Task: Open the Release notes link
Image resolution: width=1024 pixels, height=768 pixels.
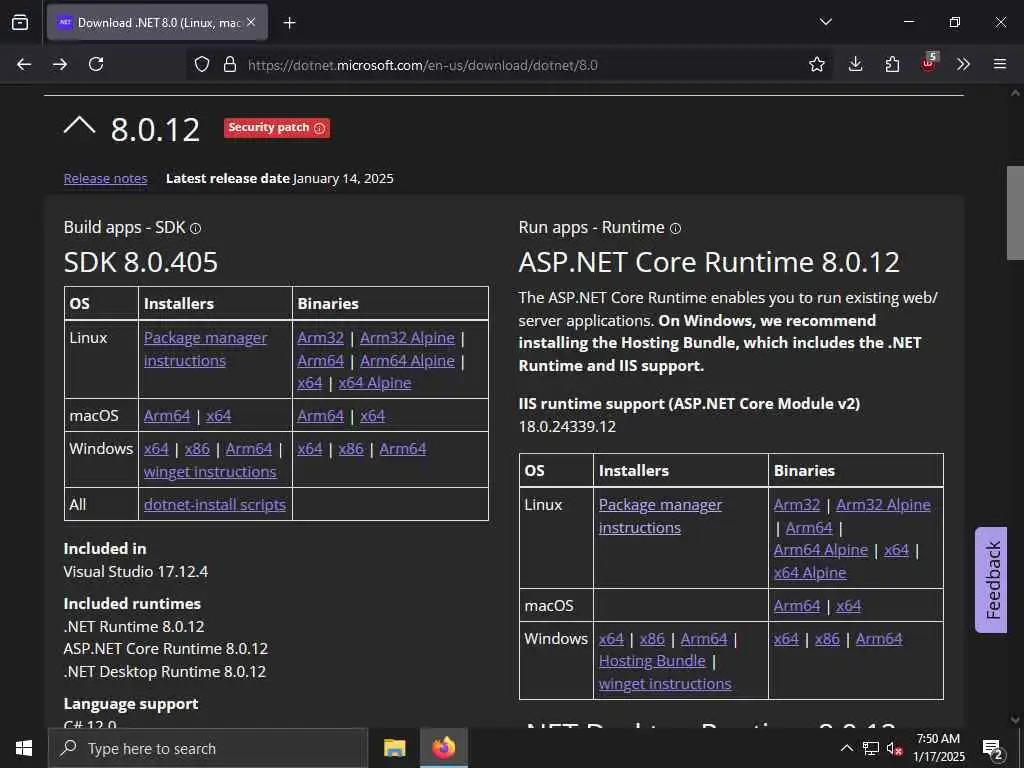Action: coord(105,178)
